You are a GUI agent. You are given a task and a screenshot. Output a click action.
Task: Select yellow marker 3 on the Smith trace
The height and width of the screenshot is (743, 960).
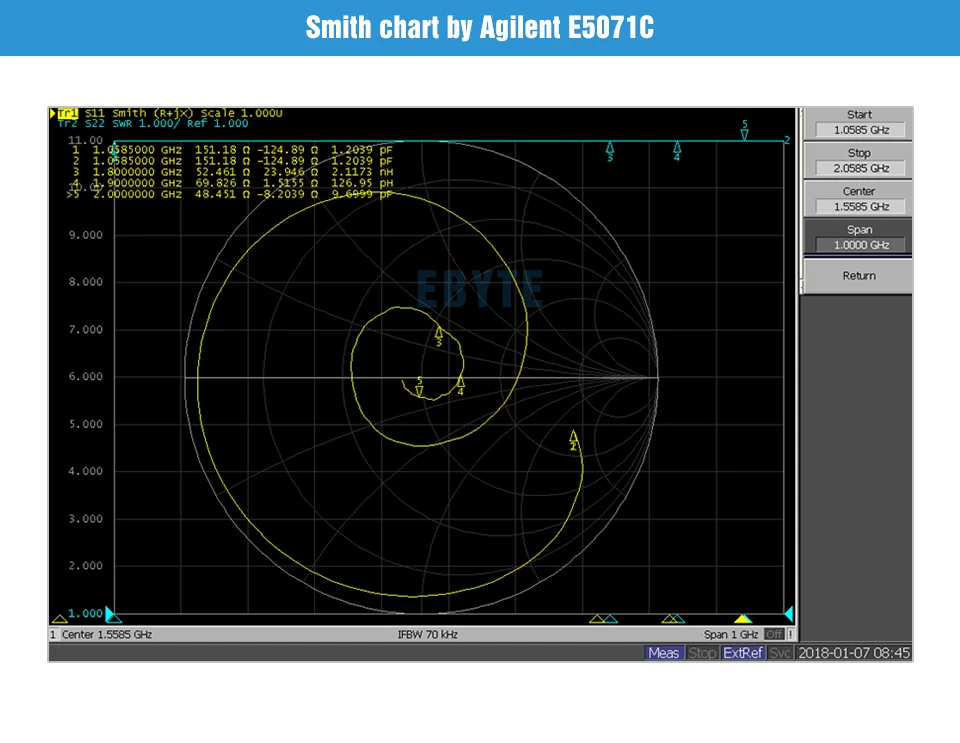pyautogui.click(x=439, y=335)
